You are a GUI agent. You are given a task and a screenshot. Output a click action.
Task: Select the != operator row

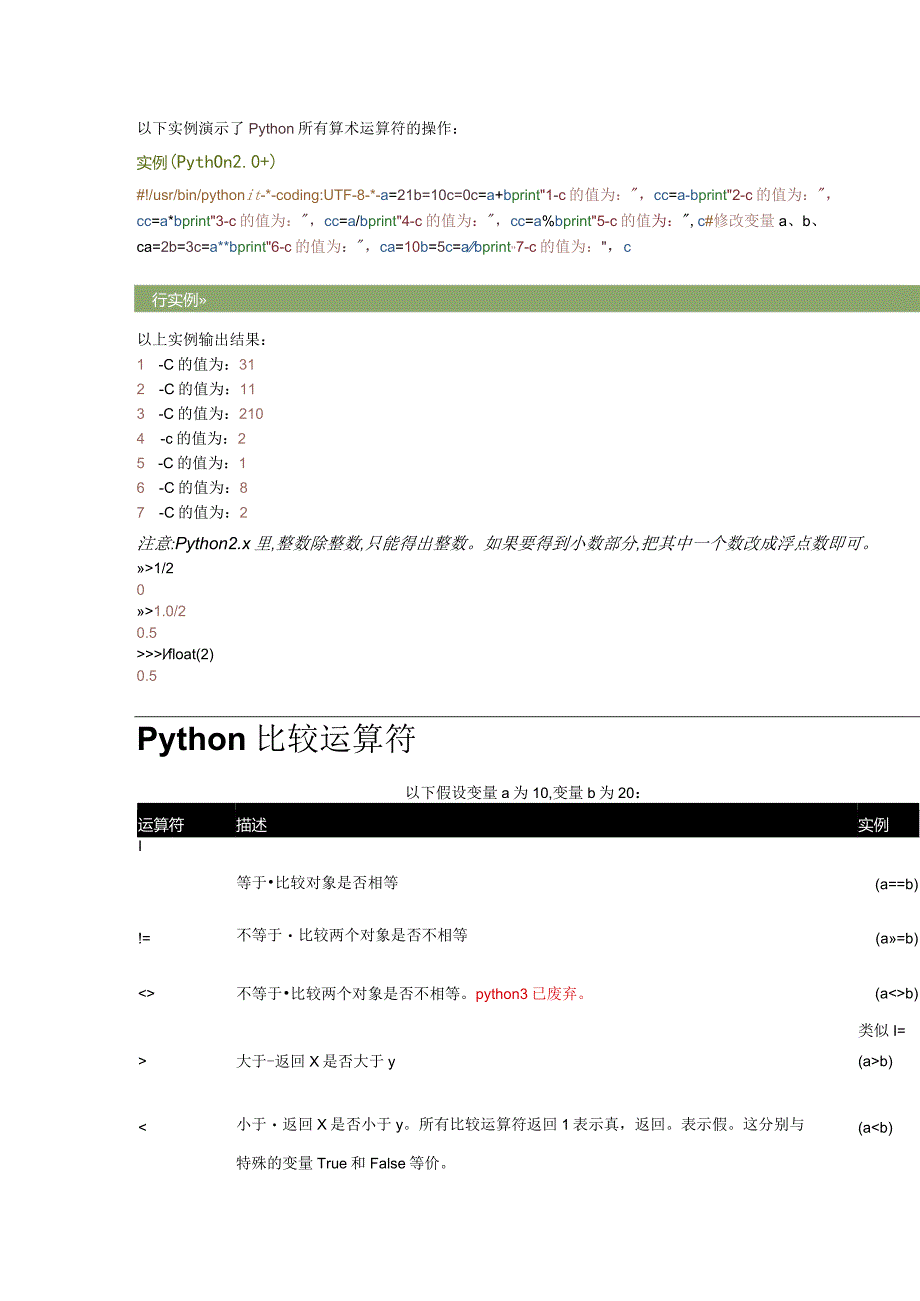(x=143, y=937)
